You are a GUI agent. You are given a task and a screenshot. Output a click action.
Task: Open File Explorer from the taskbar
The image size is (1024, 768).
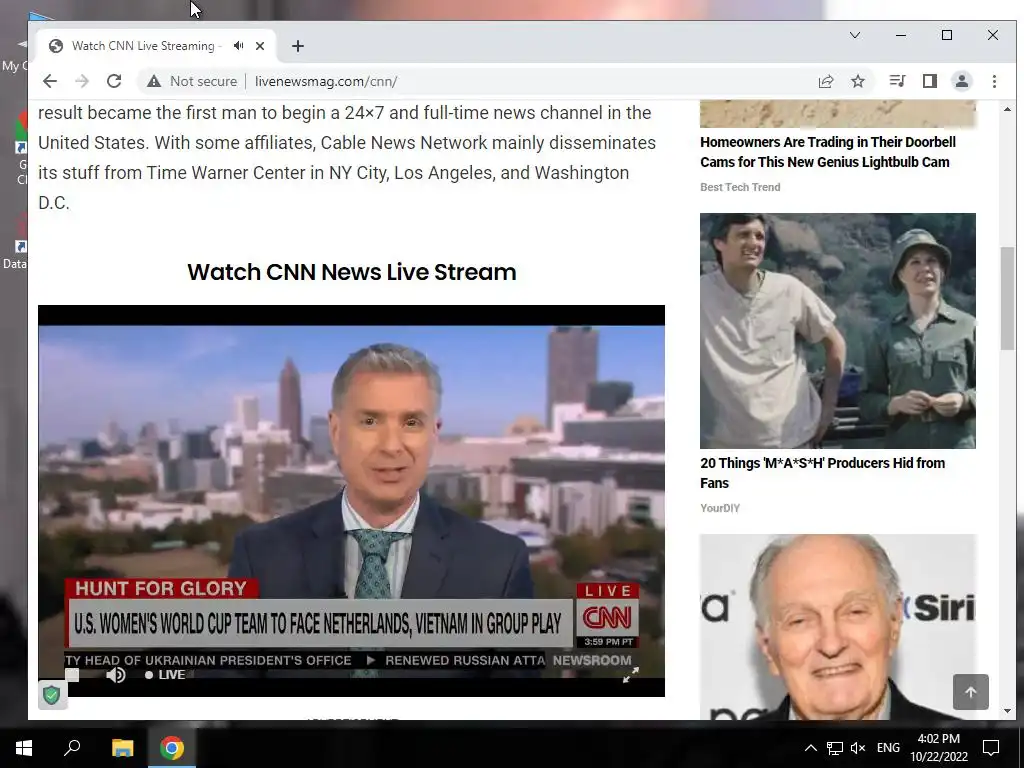[x=122, y=748]
